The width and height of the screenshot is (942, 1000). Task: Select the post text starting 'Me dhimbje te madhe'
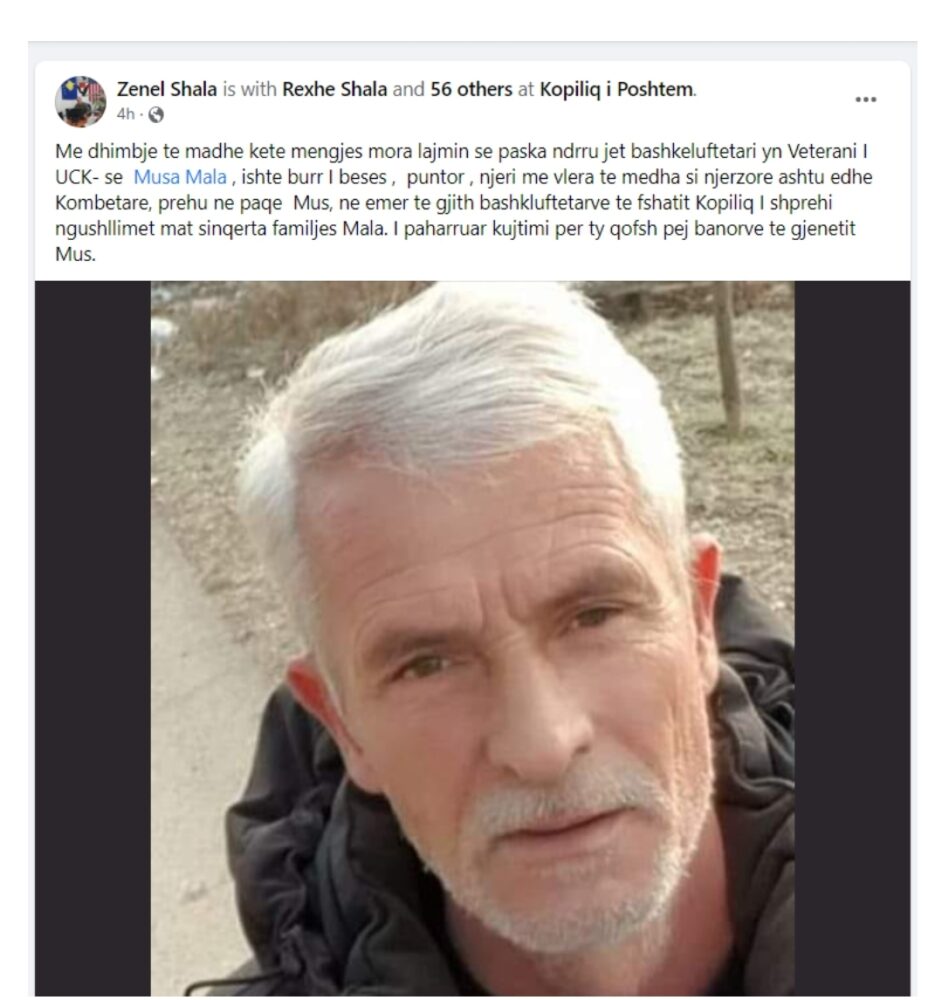(x=464, y=203)
